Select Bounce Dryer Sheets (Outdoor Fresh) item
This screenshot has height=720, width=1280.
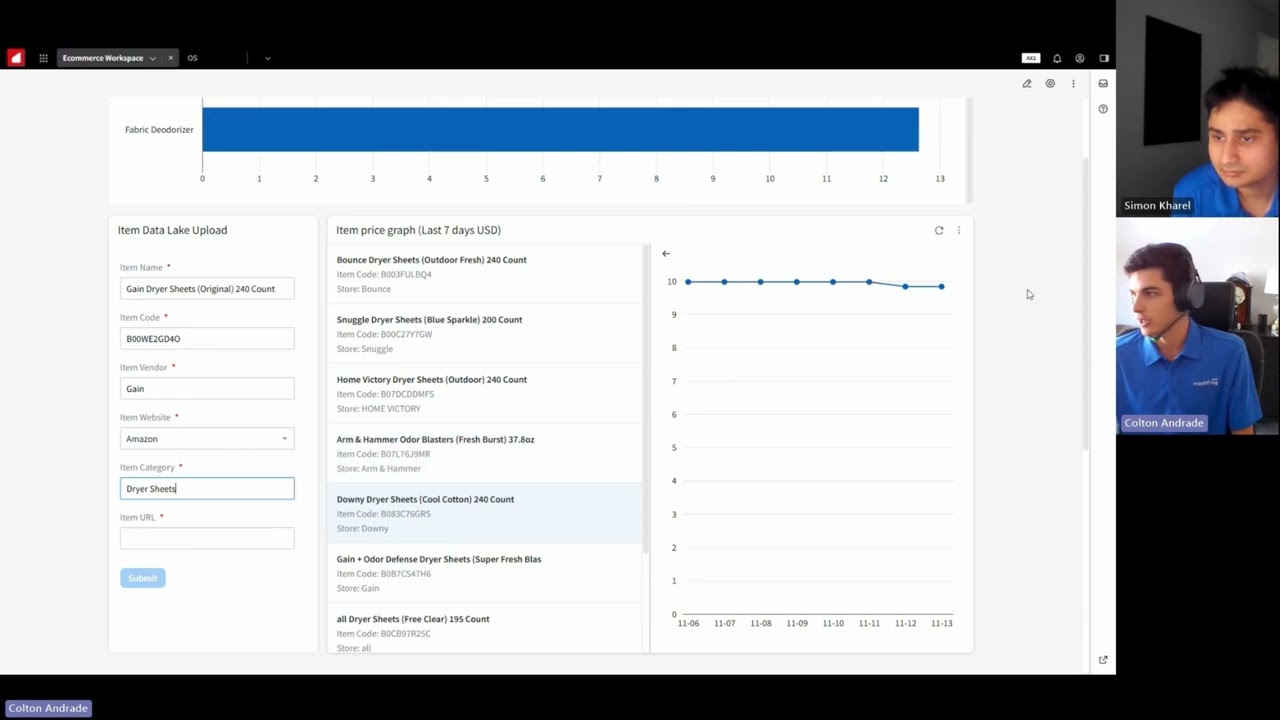(x=484, y=274)
